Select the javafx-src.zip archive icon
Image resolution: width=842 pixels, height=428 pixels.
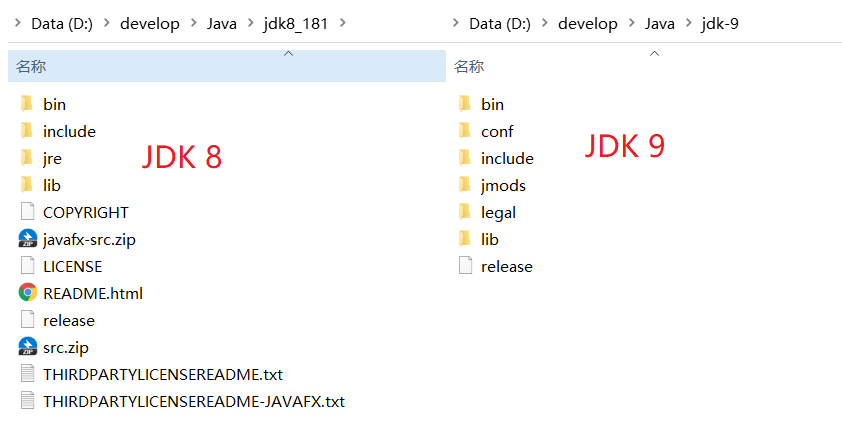click(27, 239)
